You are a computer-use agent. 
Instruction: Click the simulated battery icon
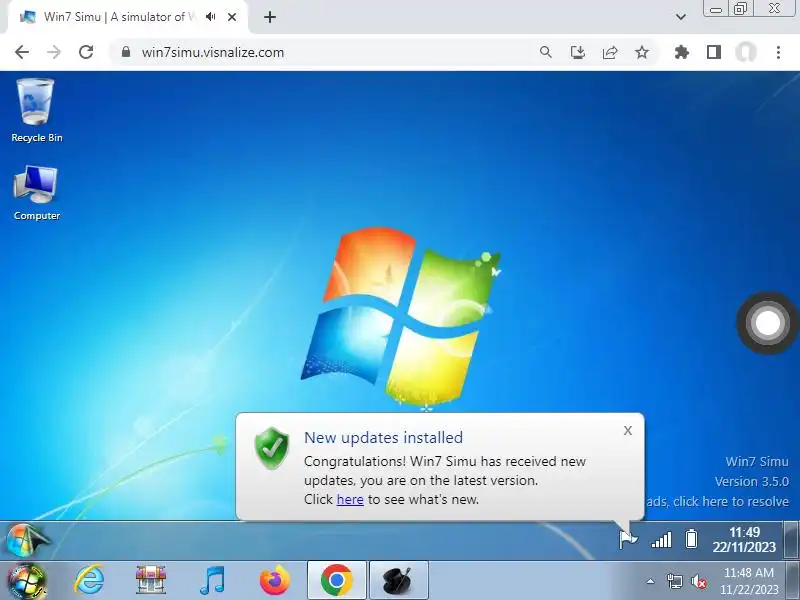tap(691, 539)
